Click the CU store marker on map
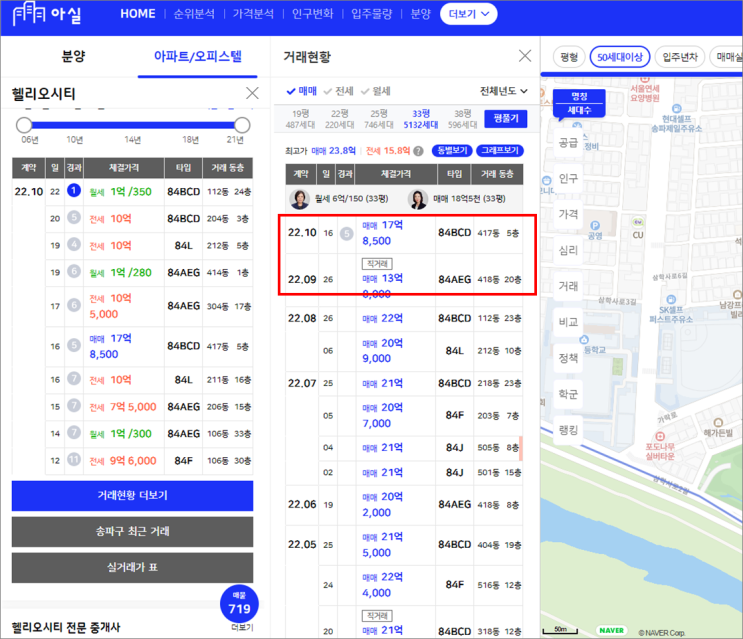 pyautogui.click(x=638, y=222)
